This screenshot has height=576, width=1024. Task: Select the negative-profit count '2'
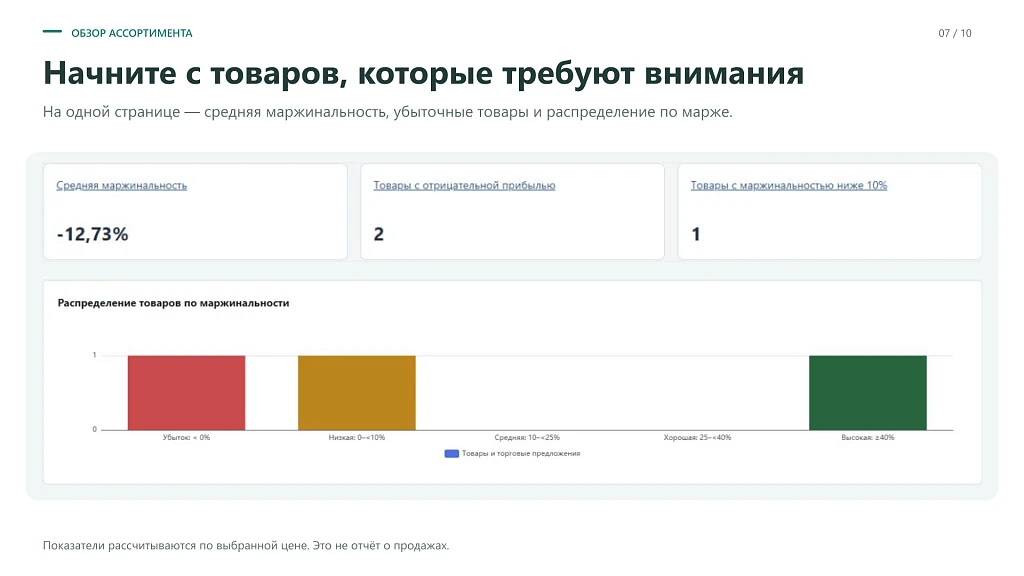click(379, 234)
